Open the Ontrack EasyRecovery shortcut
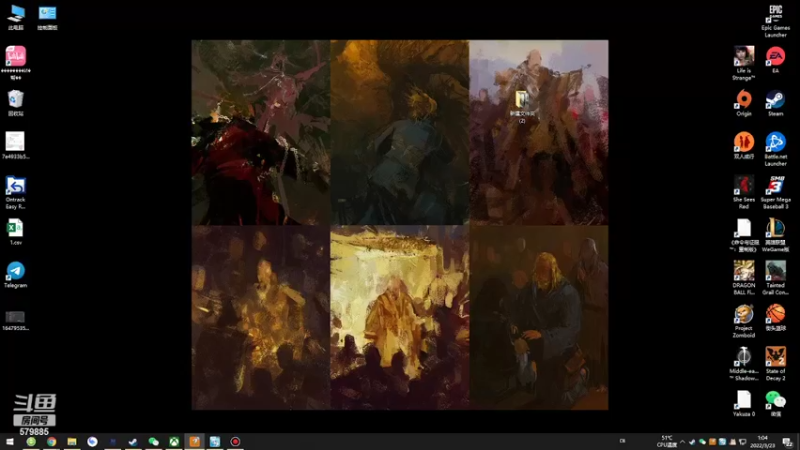800x450 pixels. 16,192
